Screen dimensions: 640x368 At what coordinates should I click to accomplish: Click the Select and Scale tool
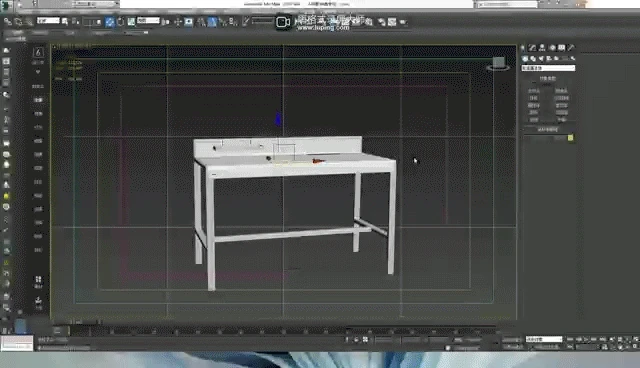131,22
